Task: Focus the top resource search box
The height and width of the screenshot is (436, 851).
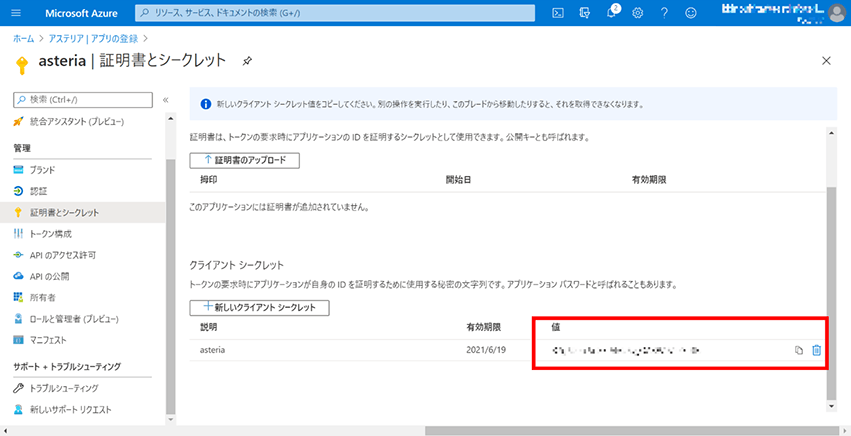Action: pyautogui.click(x=335, y=13)
